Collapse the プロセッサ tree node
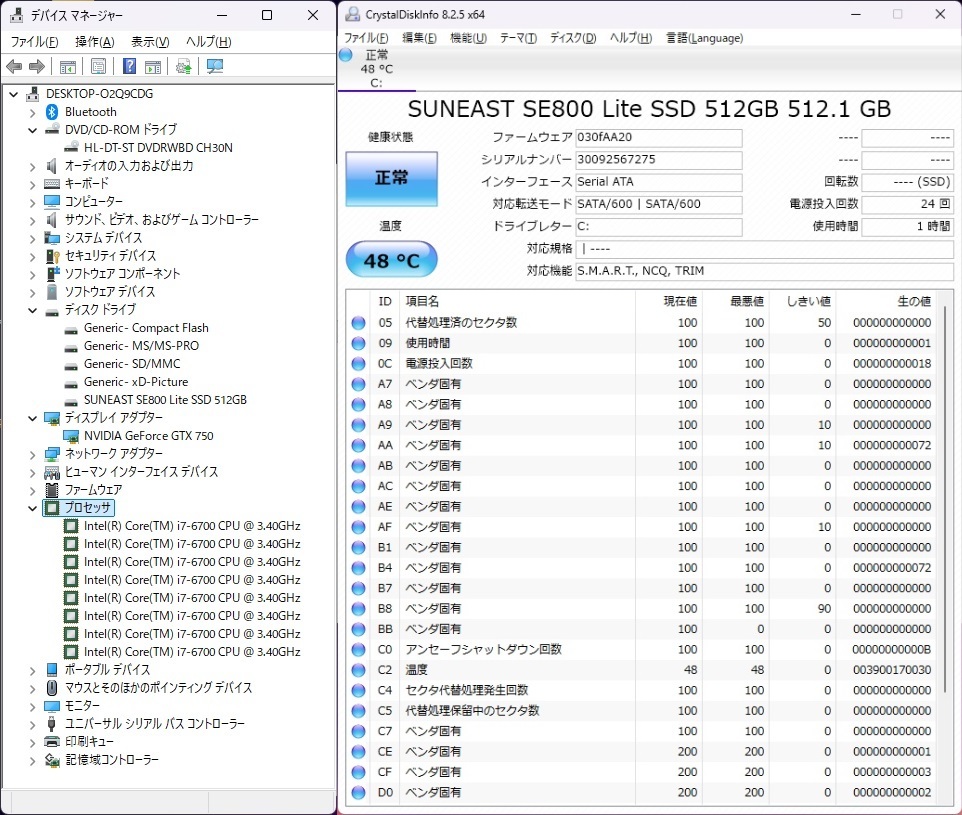Viewport: 962px width, 815px height. pyautogui.click(x=32, y=508)
